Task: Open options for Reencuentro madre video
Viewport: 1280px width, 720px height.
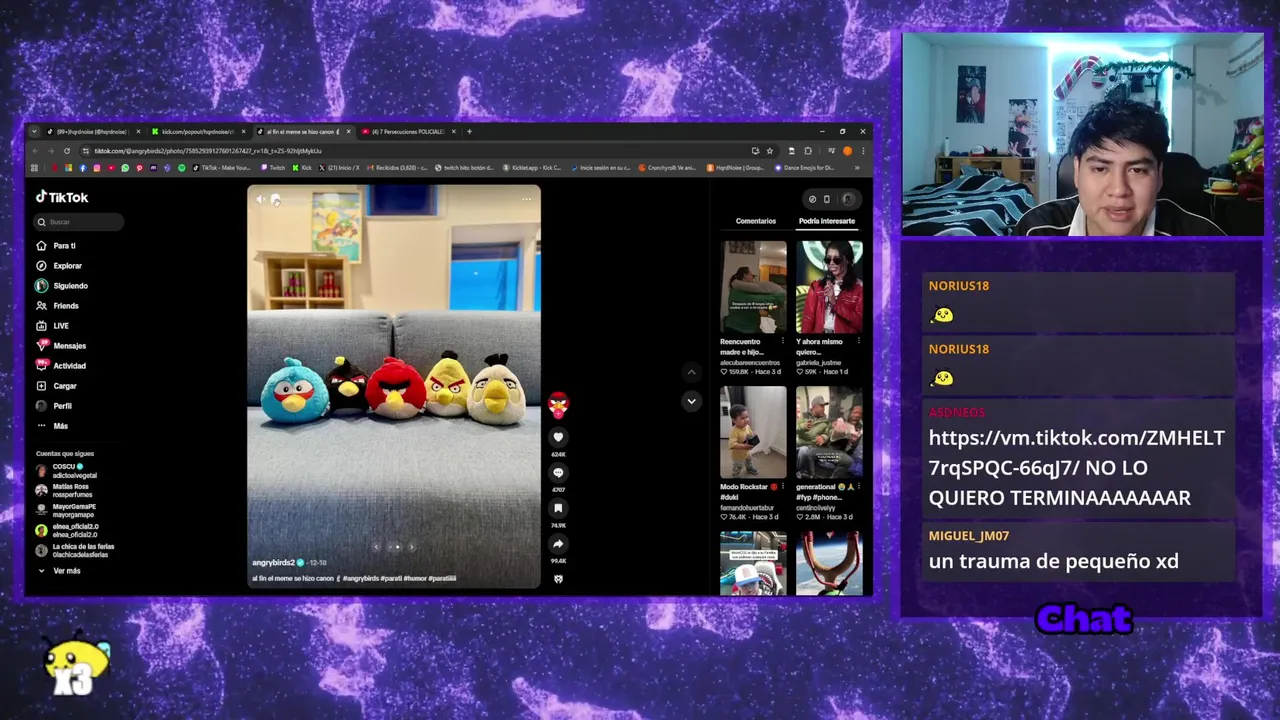Action: click(x=783, y=342)
